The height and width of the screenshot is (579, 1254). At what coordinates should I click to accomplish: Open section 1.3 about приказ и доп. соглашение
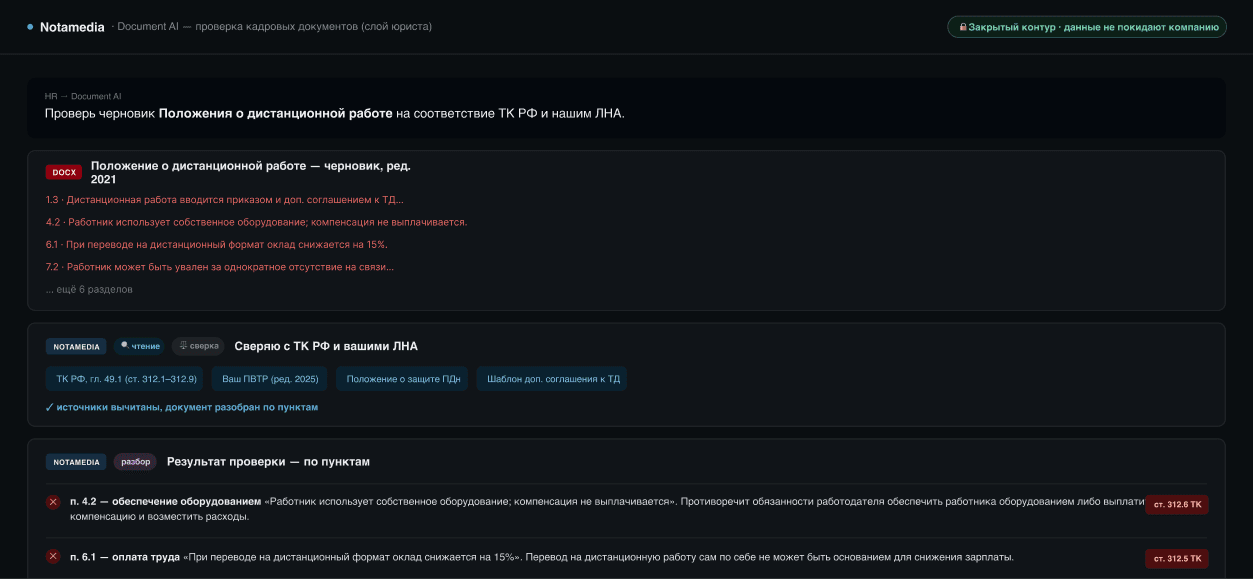point(225,200)
